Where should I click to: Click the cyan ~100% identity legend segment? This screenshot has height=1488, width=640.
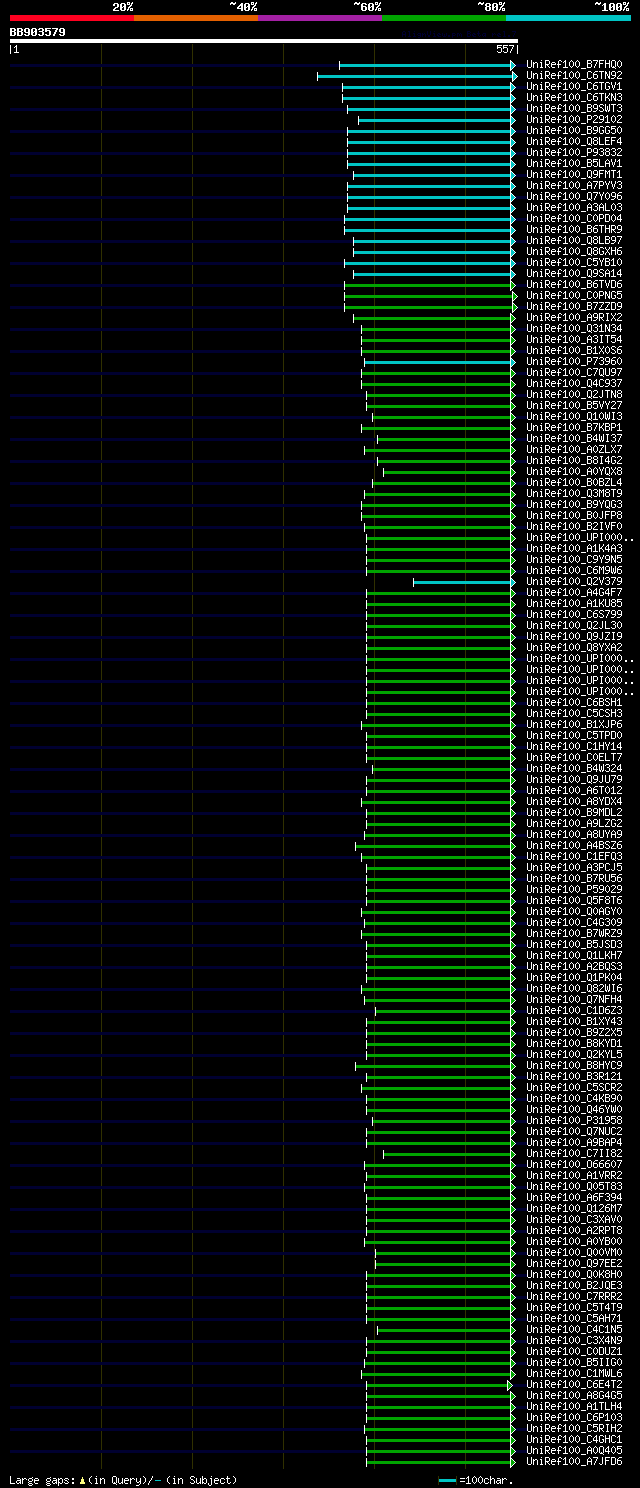coord(568,18)
